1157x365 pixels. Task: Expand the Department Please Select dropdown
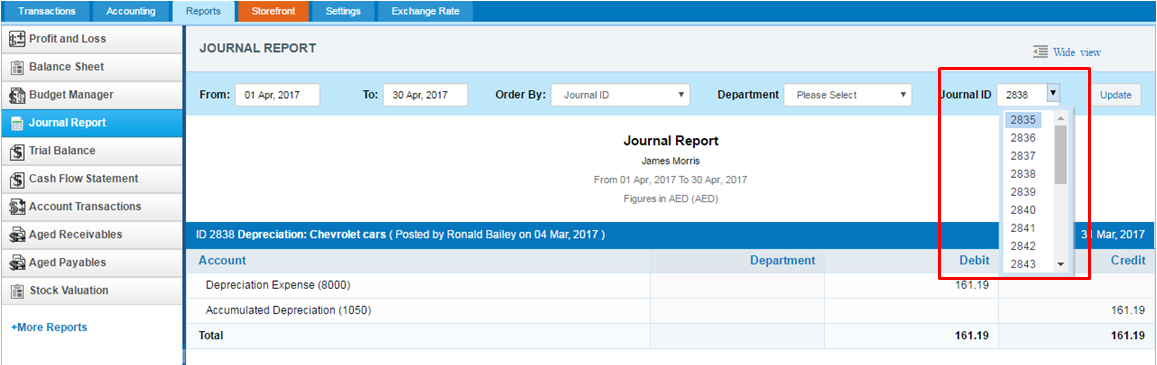(x=848, y=95)
